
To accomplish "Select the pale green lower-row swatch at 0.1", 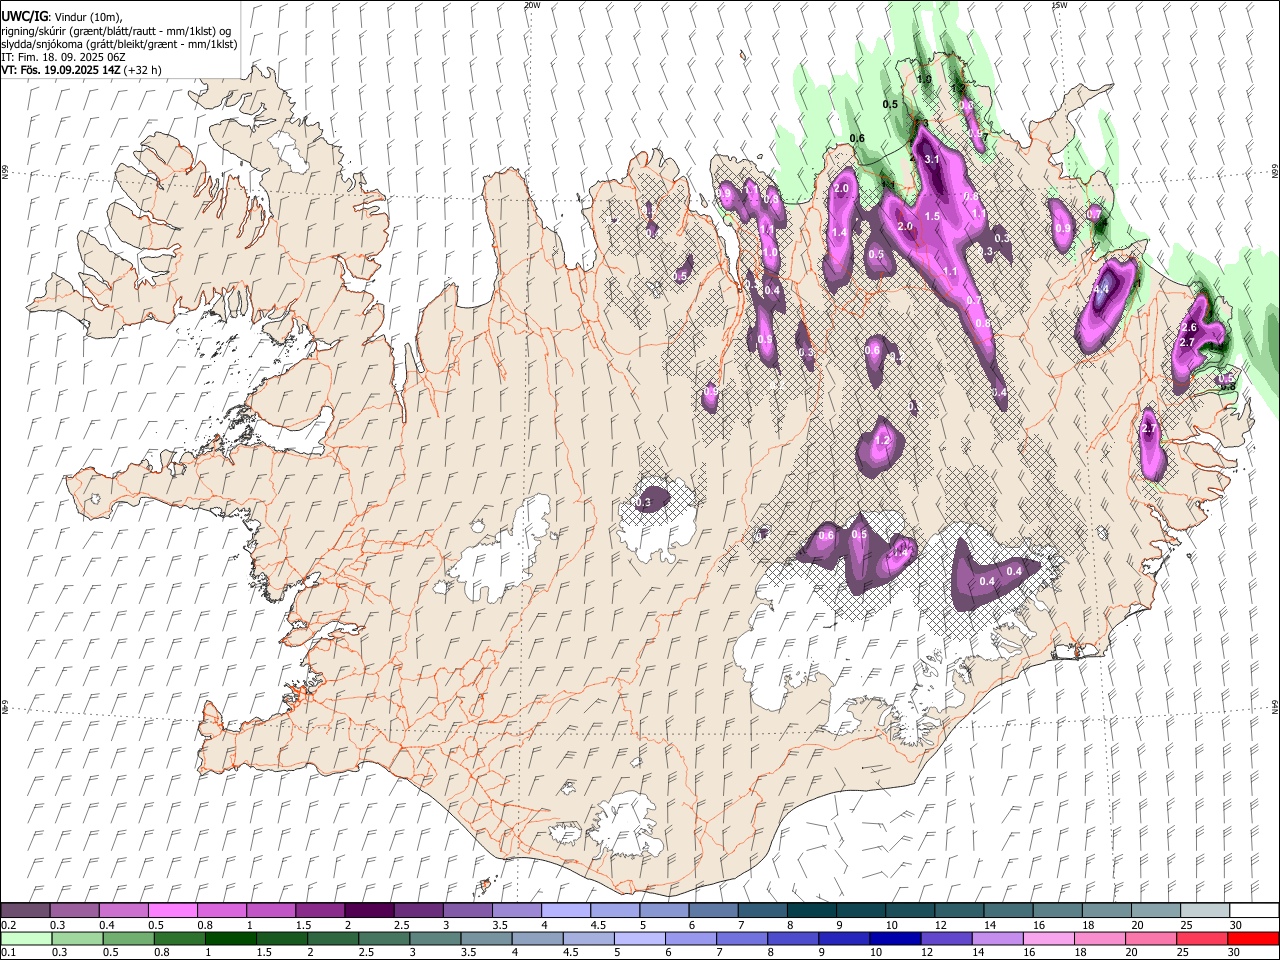I will 25,939.
